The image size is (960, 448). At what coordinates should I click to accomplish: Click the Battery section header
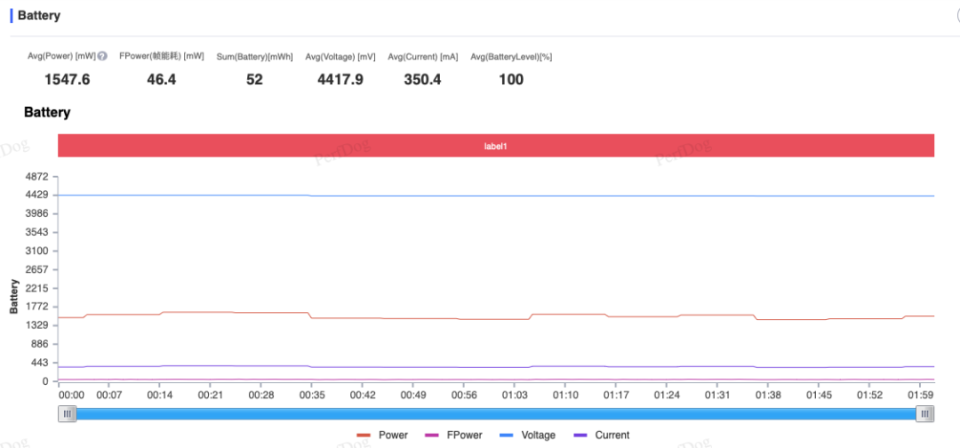tap(39, 15)
